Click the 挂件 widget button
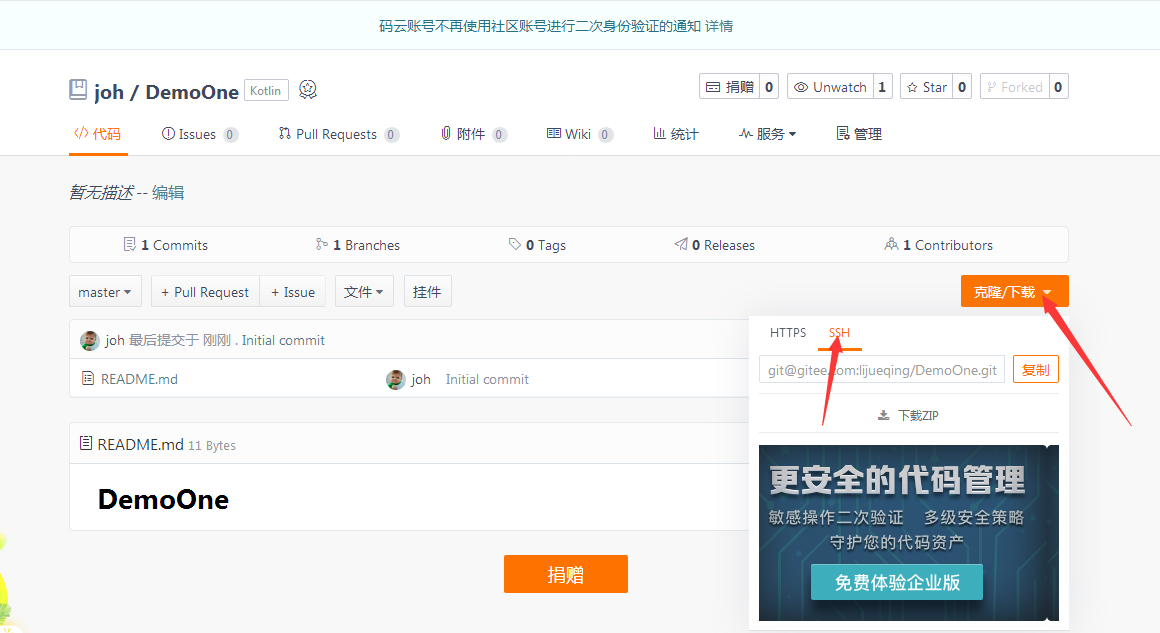Viewport: 1160px width, 633px height. tap(427, 291)
